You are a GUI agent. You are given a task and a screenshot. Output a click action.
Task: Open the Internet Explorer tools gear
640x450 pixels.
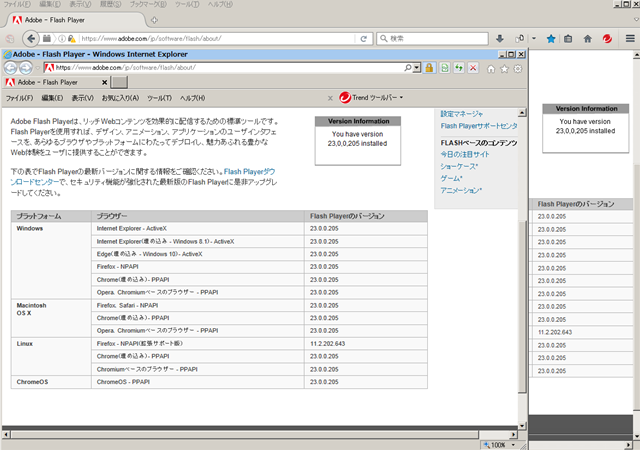point(518,69)
